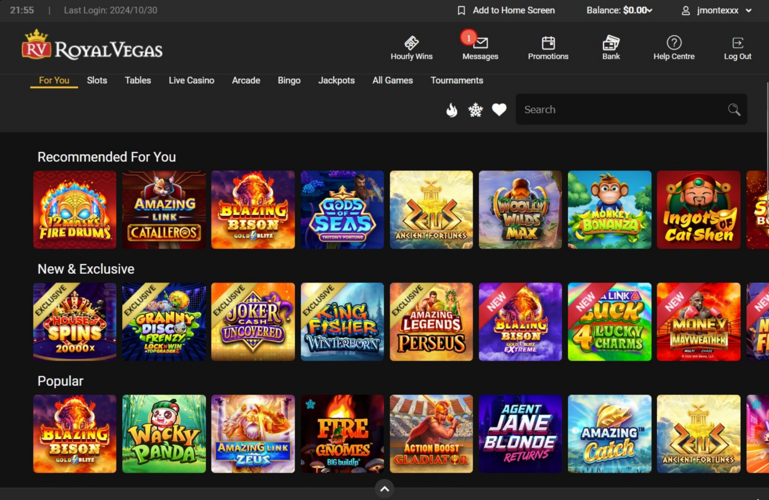This screenshot has width=769, height=500.
Task: Click the search magnifier icon
Action: click(734, 109)
